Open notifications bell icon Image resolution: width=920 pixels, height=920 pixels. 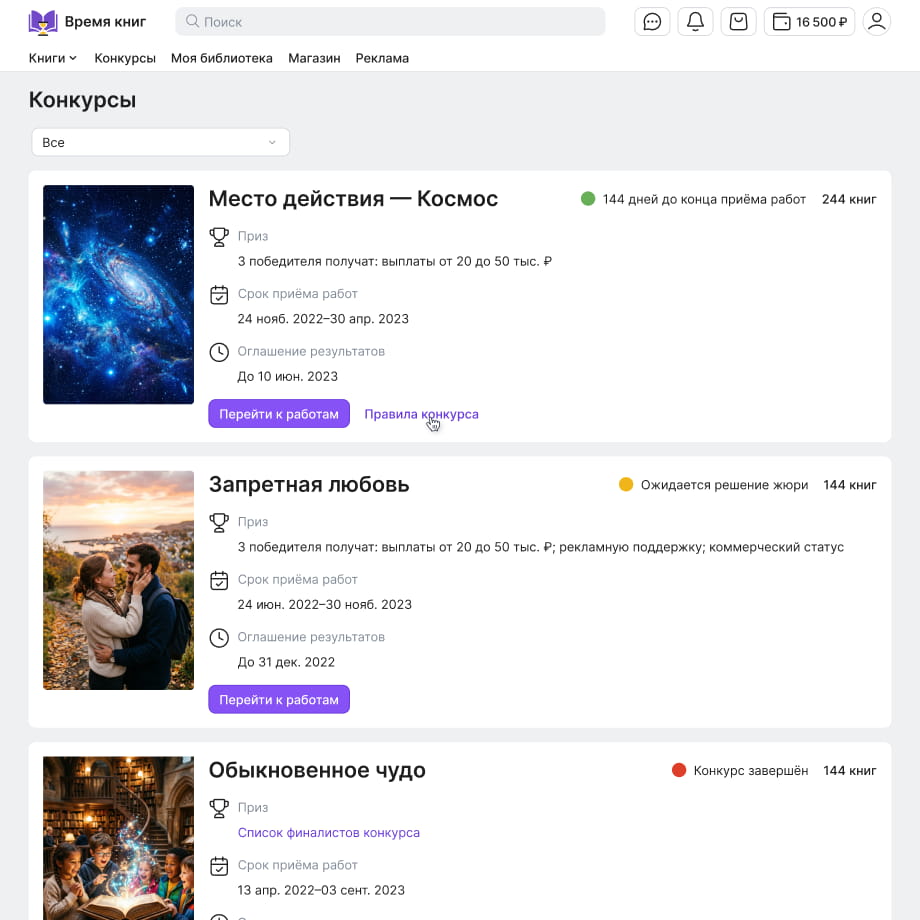(695, 22)
